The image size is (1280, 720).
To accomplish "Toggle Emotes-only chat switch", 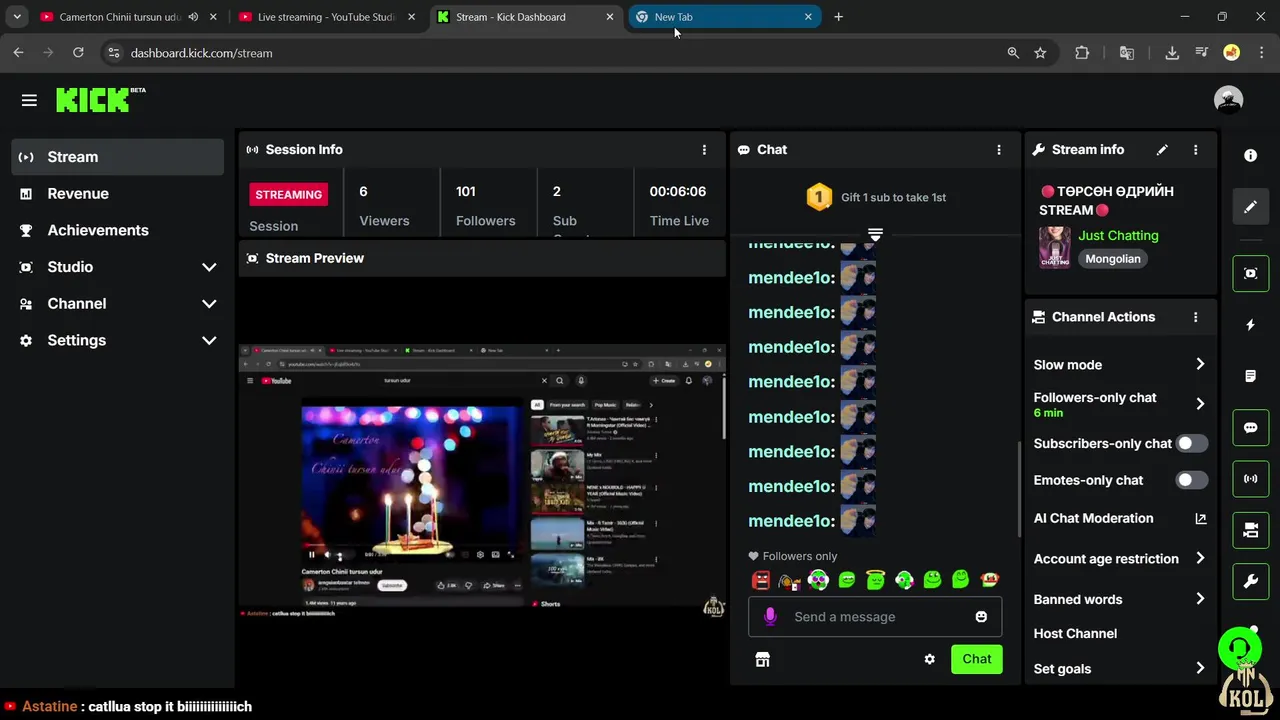I will [x=1191, y=480].
